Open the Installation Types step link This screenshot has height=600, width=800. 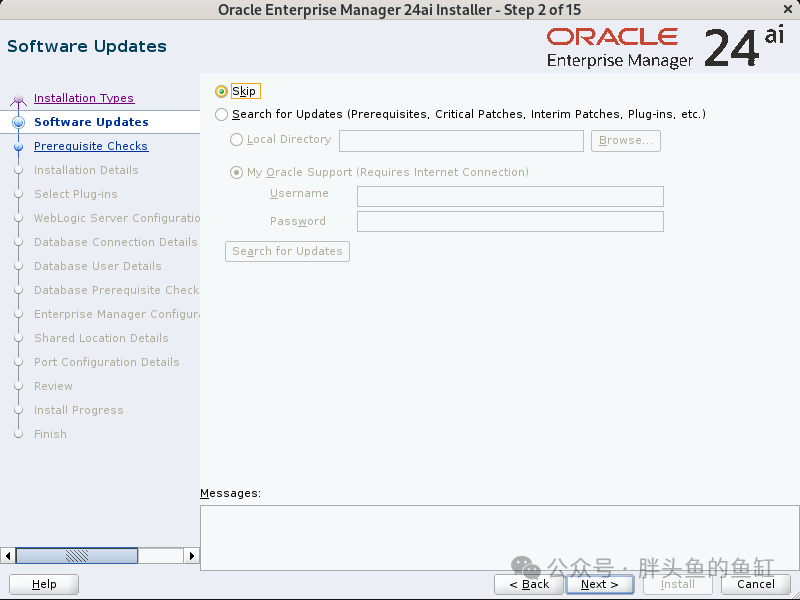(84, 98)
